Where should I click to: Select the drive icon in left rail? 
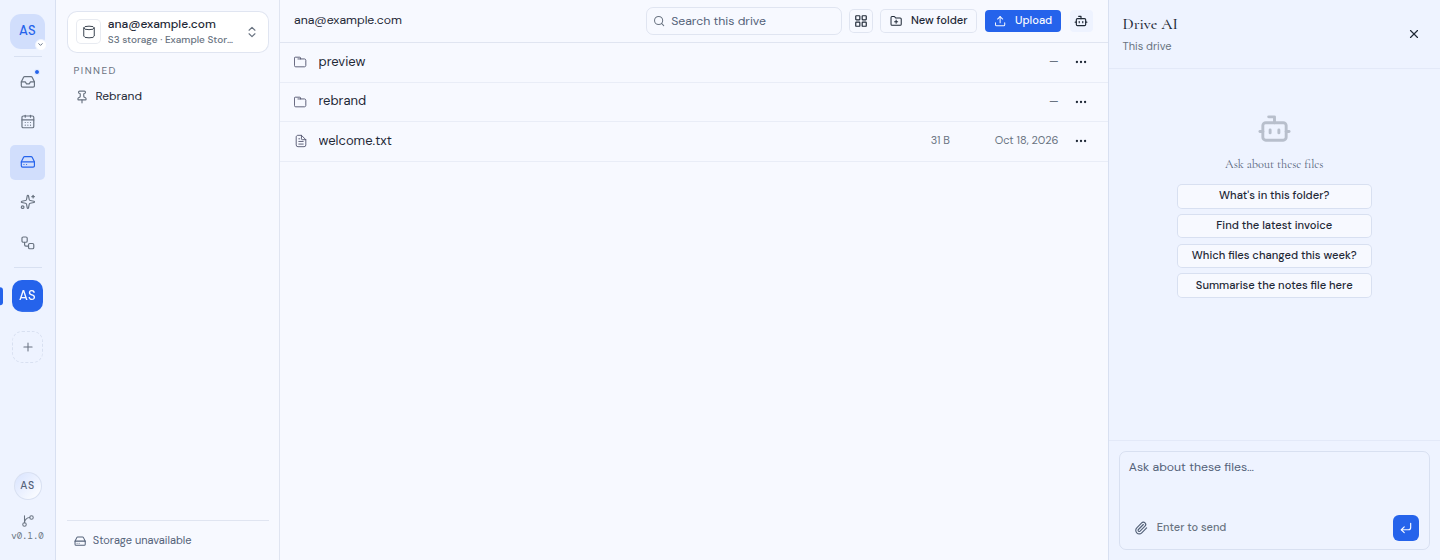(x=28, y=162)
